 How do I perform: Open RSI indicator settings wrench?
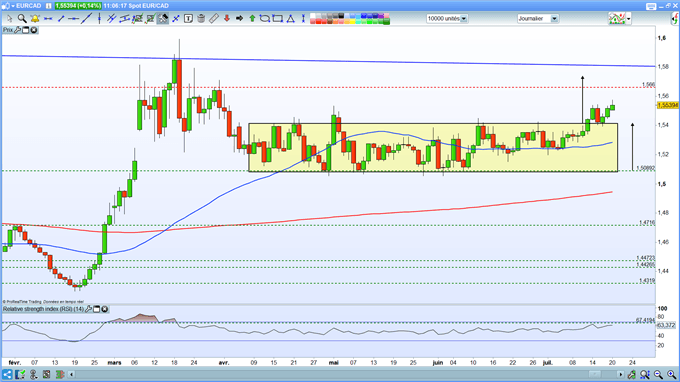click(x=88, y=309)
